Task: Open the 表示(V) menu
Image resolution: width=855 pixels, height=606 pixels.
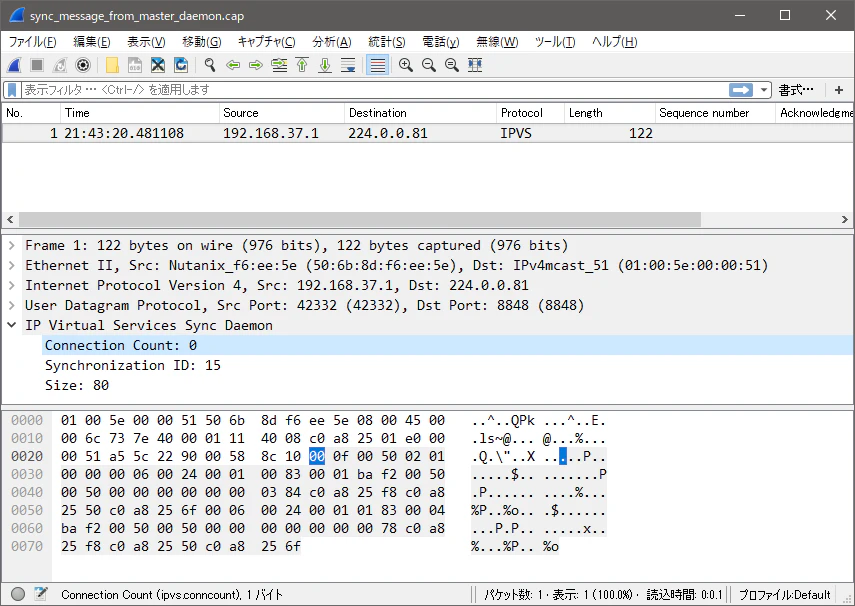Action: tap(146, 42)
